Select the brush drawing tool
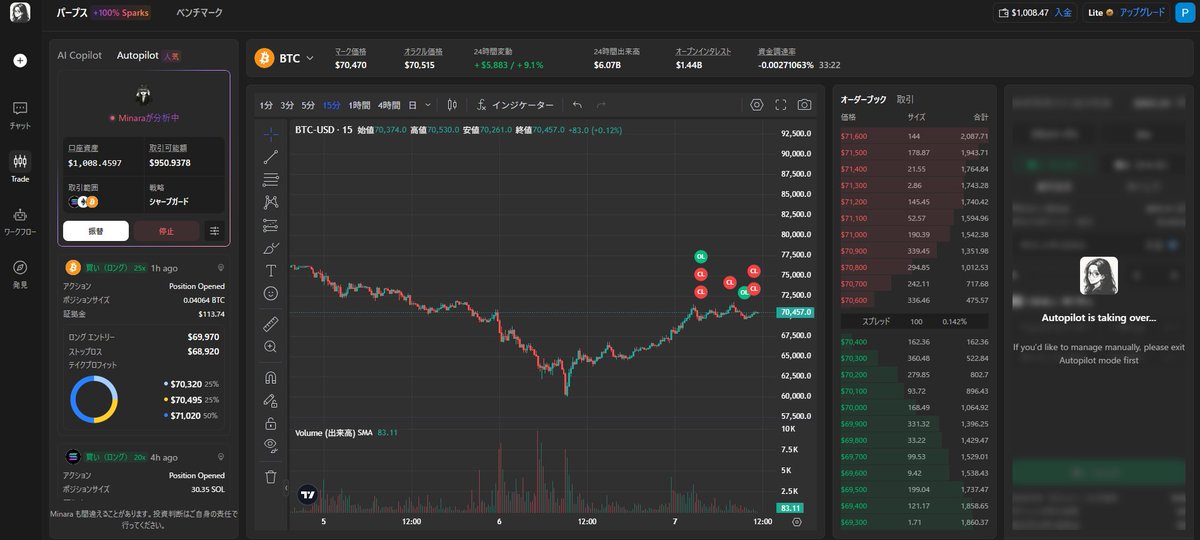Image resolution: width=1200 pixels, height=540 pixels. pos(271,248)
